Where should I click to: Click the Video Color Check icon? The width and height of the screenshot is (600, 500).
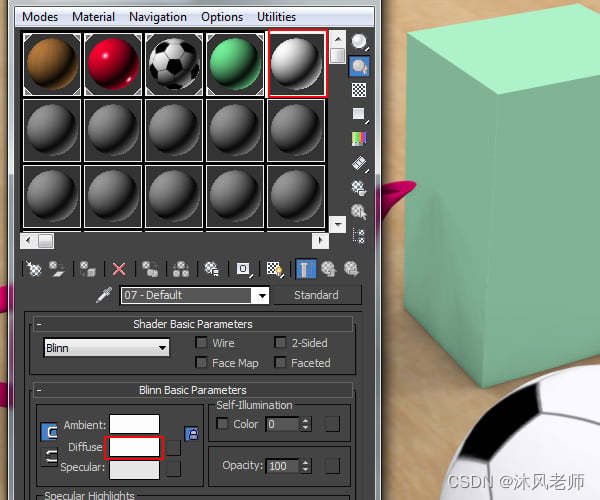click(359, 138)
